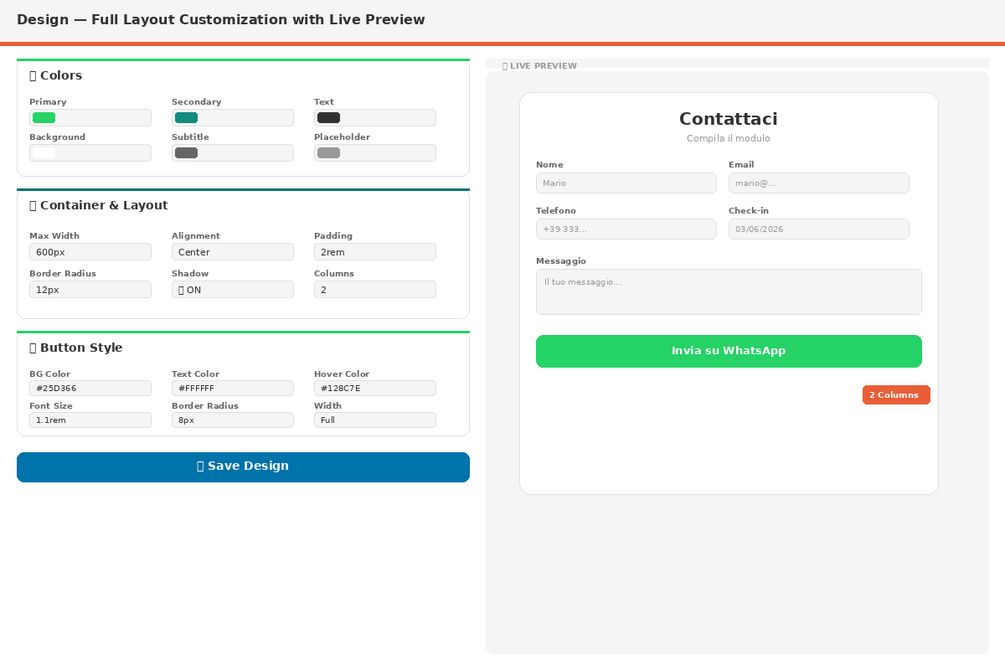The width and height of the screenshot is (1005, 670).
Task: Click the BG Color #25D366 field
Action: [x=90, y=388]
